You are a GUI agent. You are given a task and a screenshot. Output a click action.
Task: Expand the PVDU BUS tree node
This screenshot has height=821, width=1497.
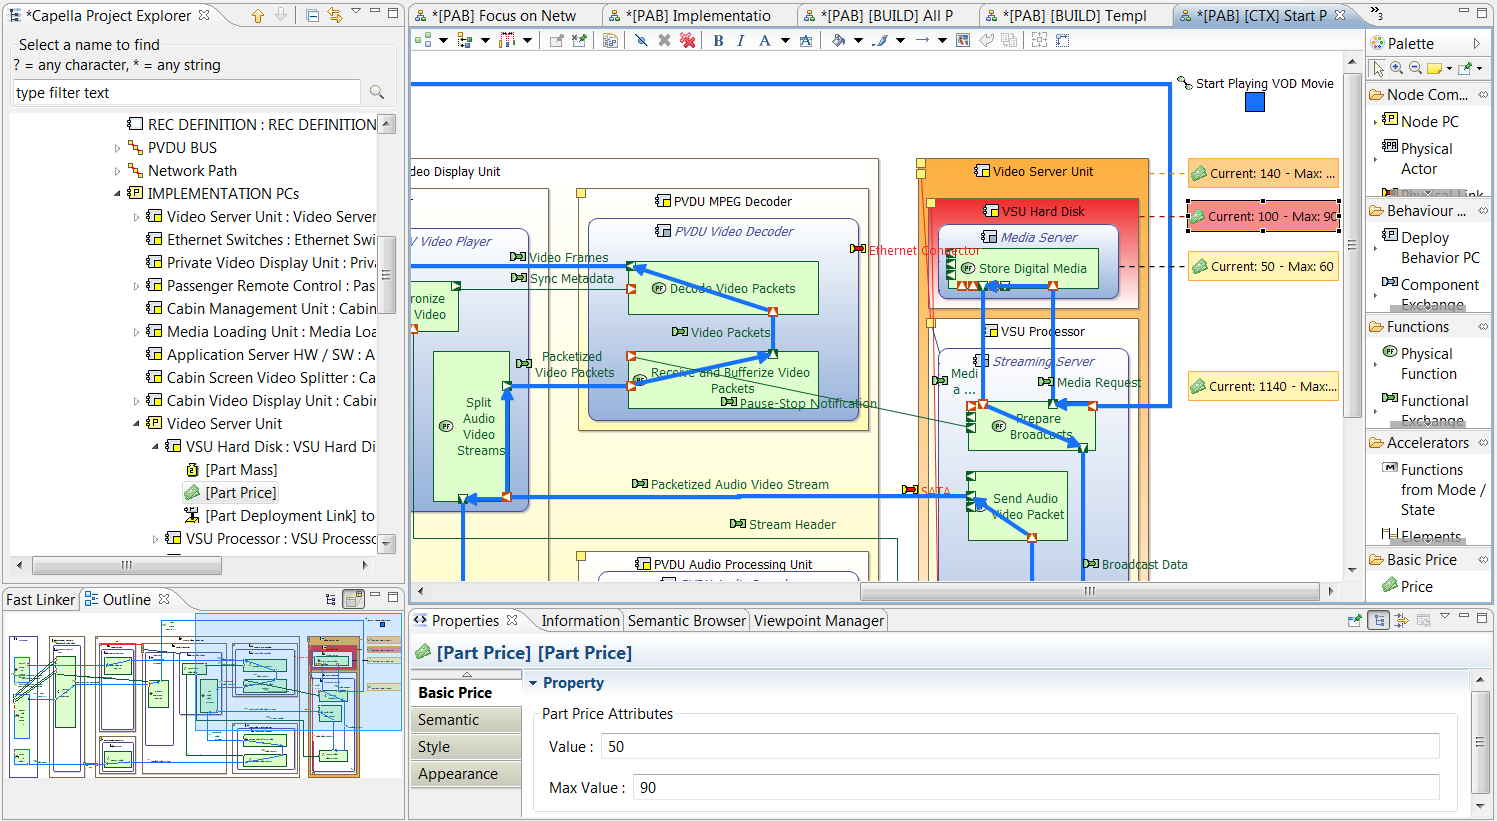coord(118,148)
